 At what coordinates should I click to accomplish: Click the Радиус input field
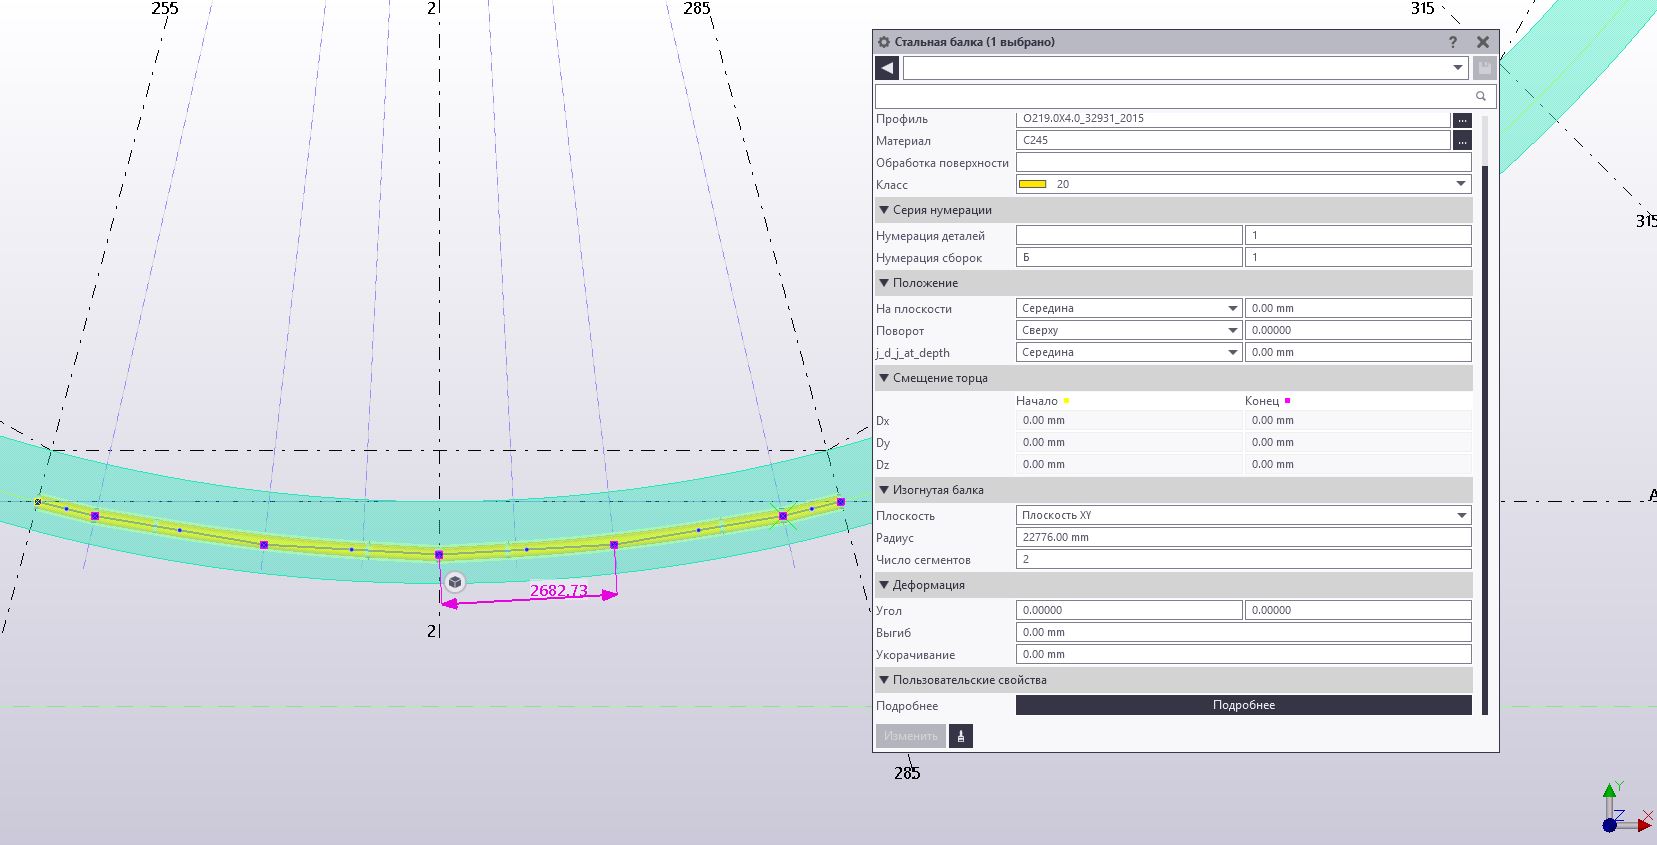[x=1243, y=537]
